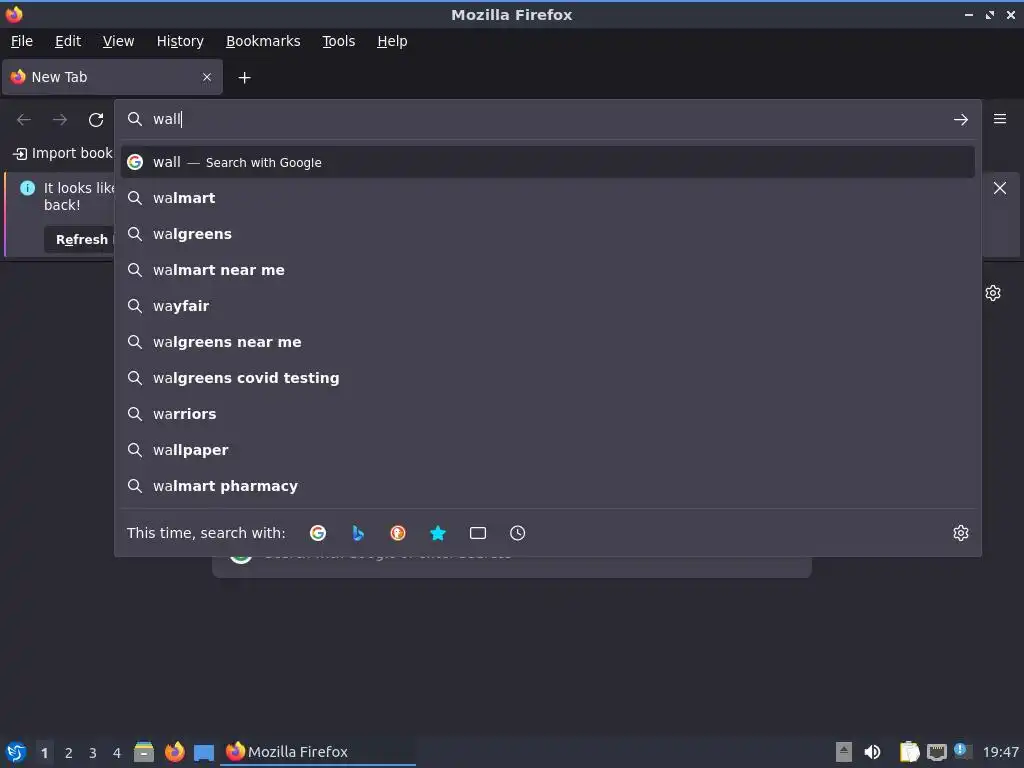Click the show desktop taskbar icon
Screen dimensions: 1024x768
[204, 752]
